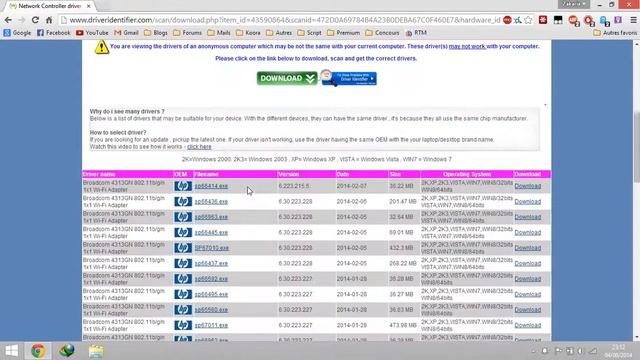Viewport: 640px width, 360px height.
Task: Click the system tray clock
Action: click(x=619, y=351)
